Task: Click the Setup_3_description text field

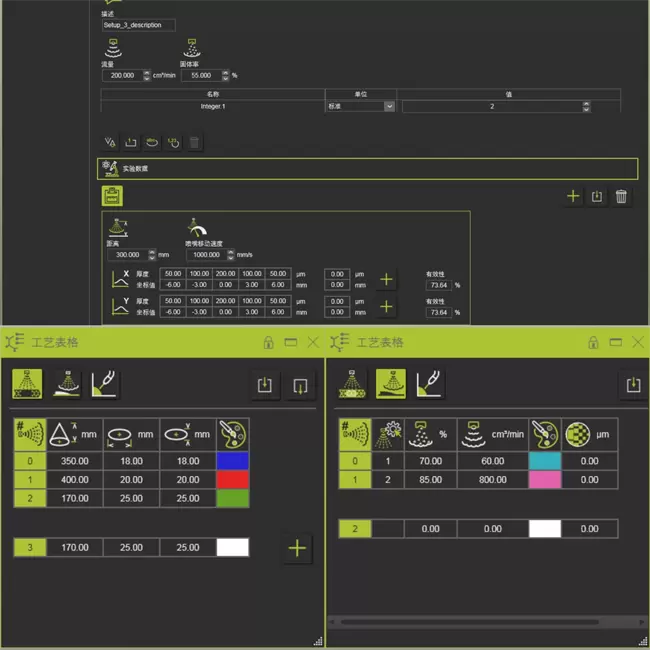Action: [x=138, y=25]
